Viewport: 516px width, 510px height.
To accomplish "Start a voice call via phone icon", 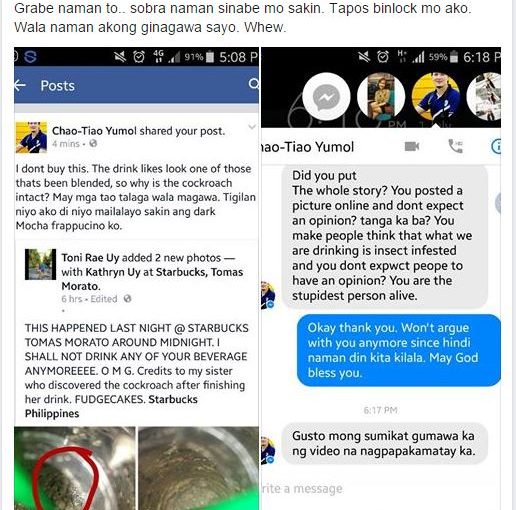I will pos(455,146).
